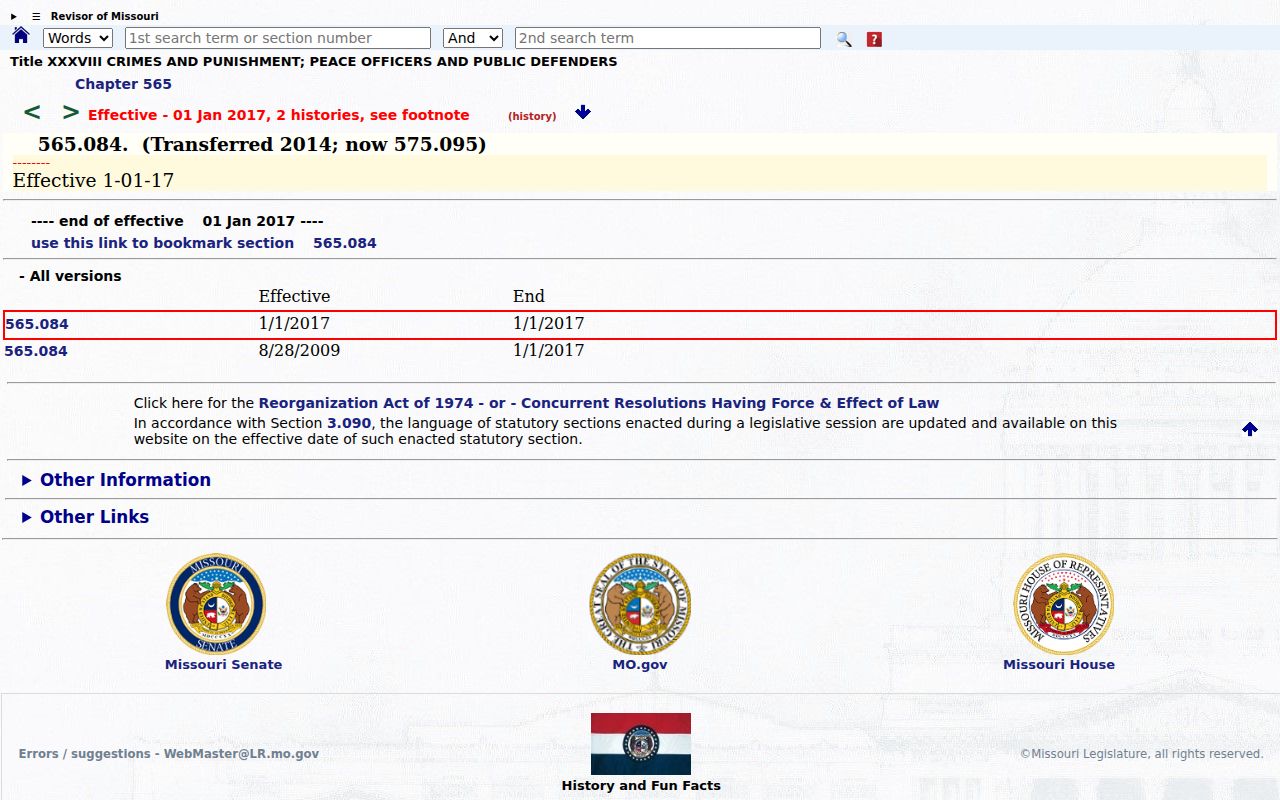Click the Missouri Senate text link
The height and width of the screenshot is (800, 1280).
pos(224,664)
